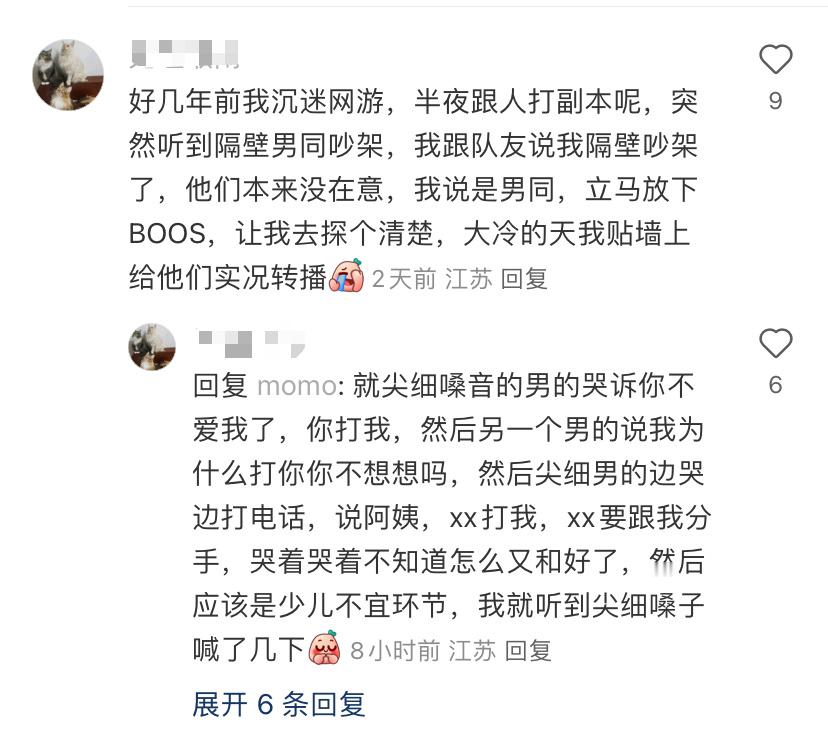Tap the heart on the momo reply comment
Image resolution: width=828 pixels, height=738 pixels.
pos(775,343)
